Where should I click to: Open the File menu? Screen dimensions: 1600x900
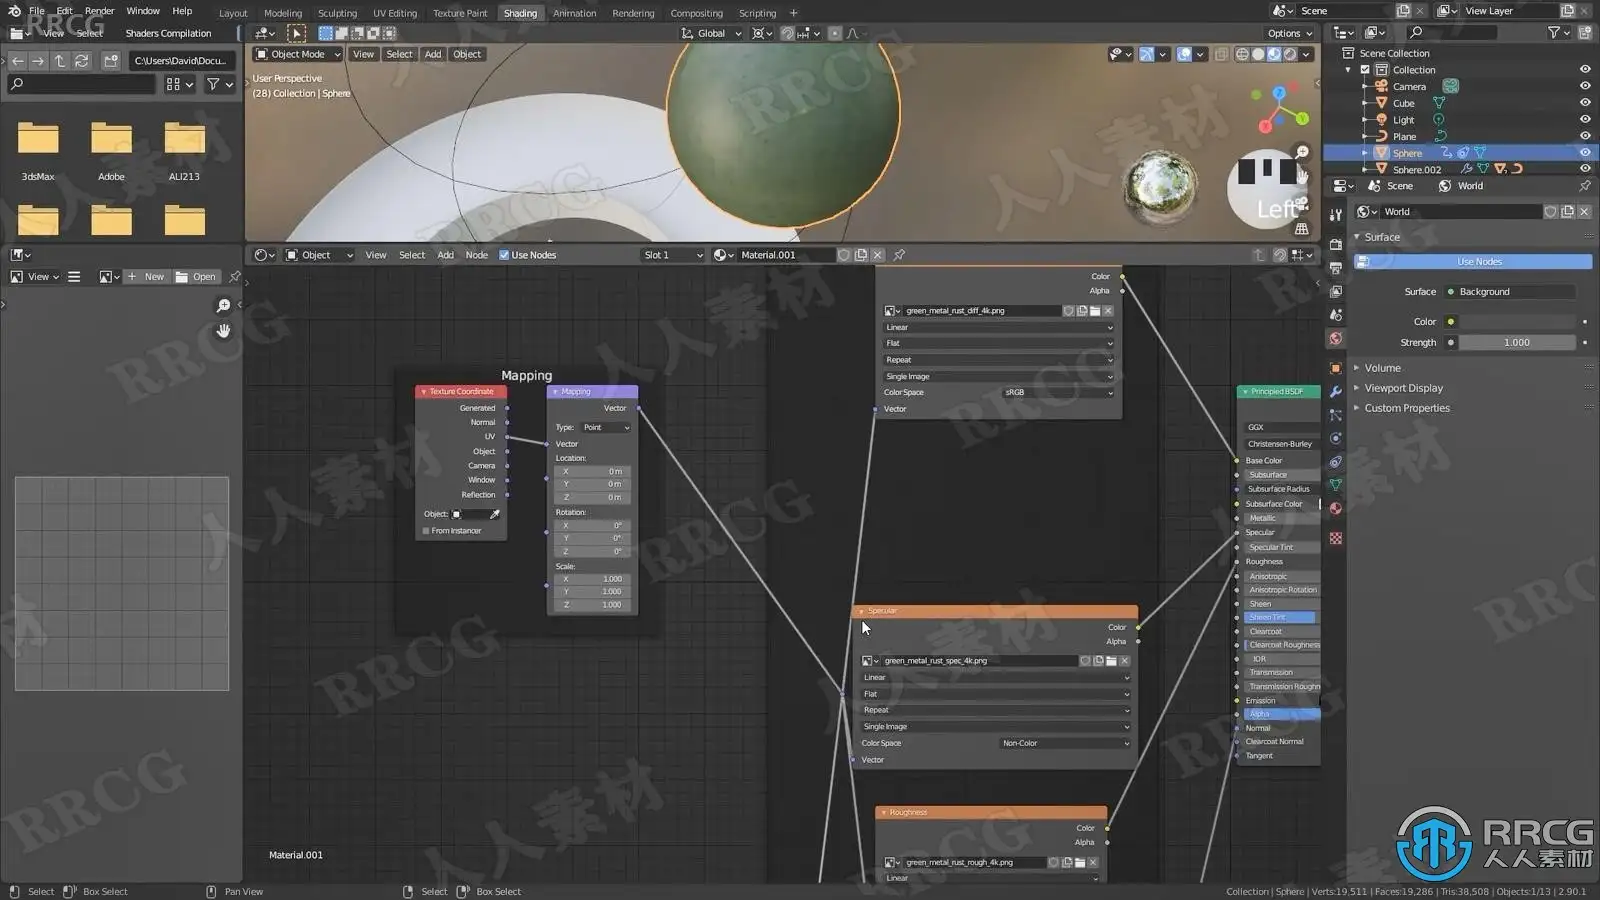tap(37, 11)
